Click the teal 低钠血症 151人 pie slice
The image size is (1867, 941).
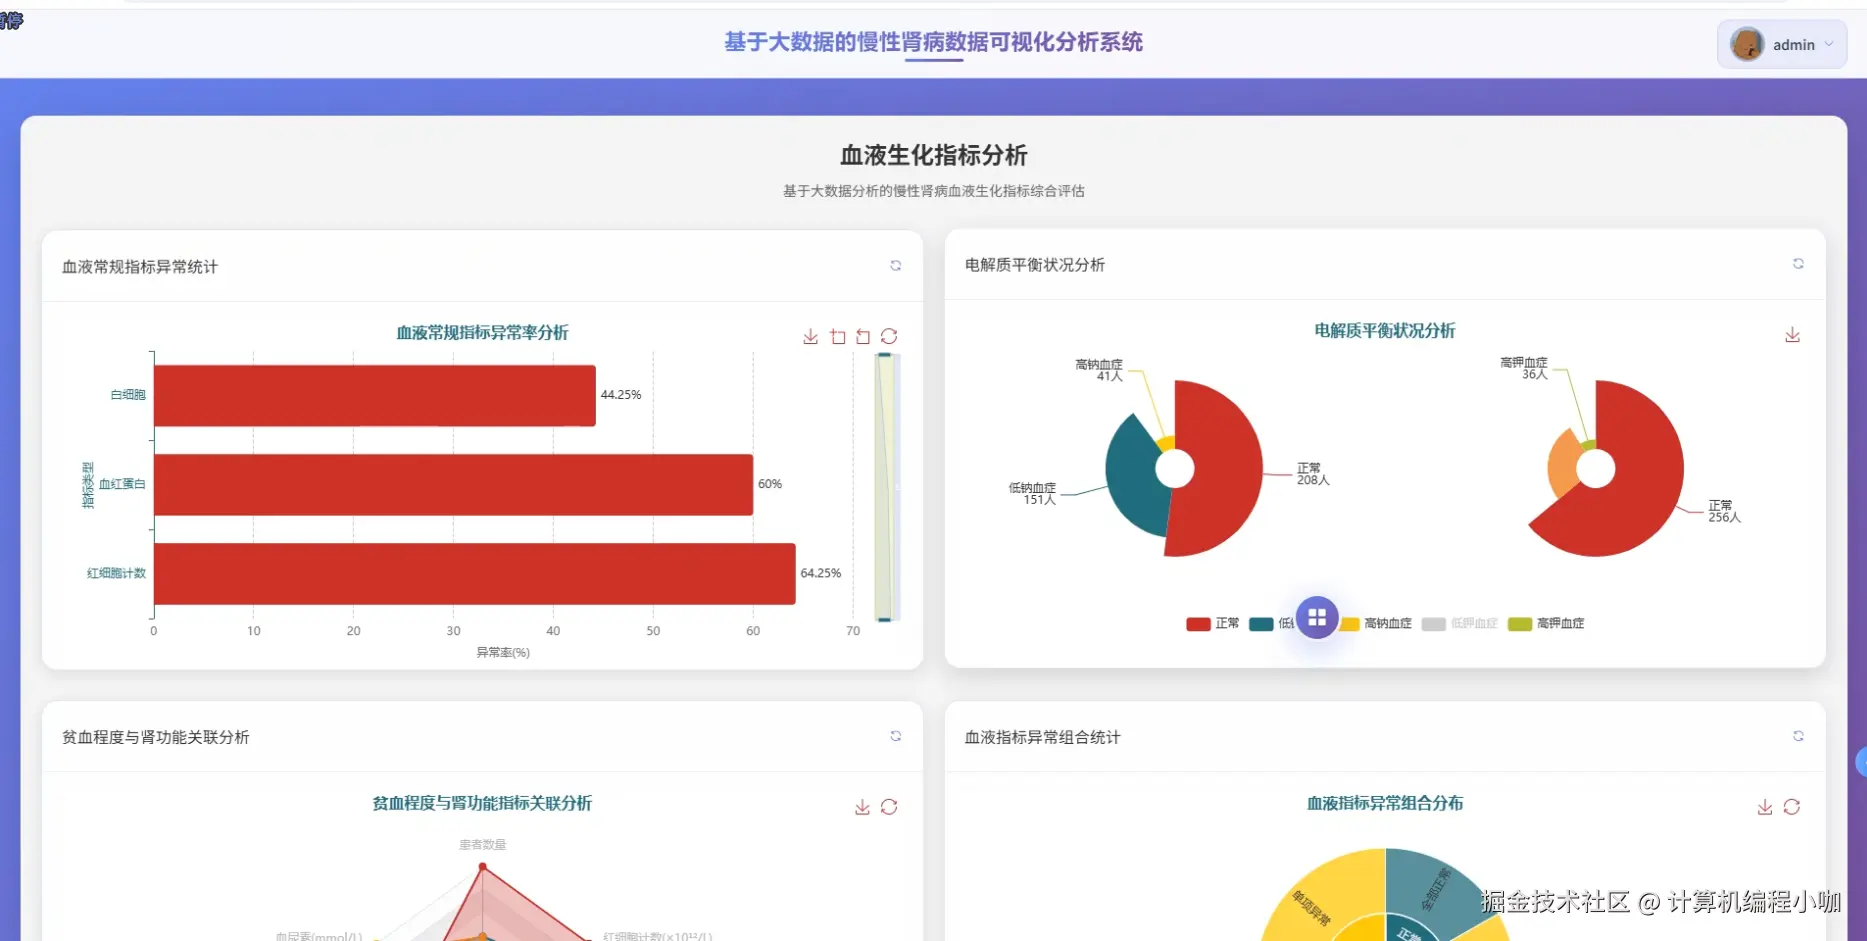coord(1133,480)
